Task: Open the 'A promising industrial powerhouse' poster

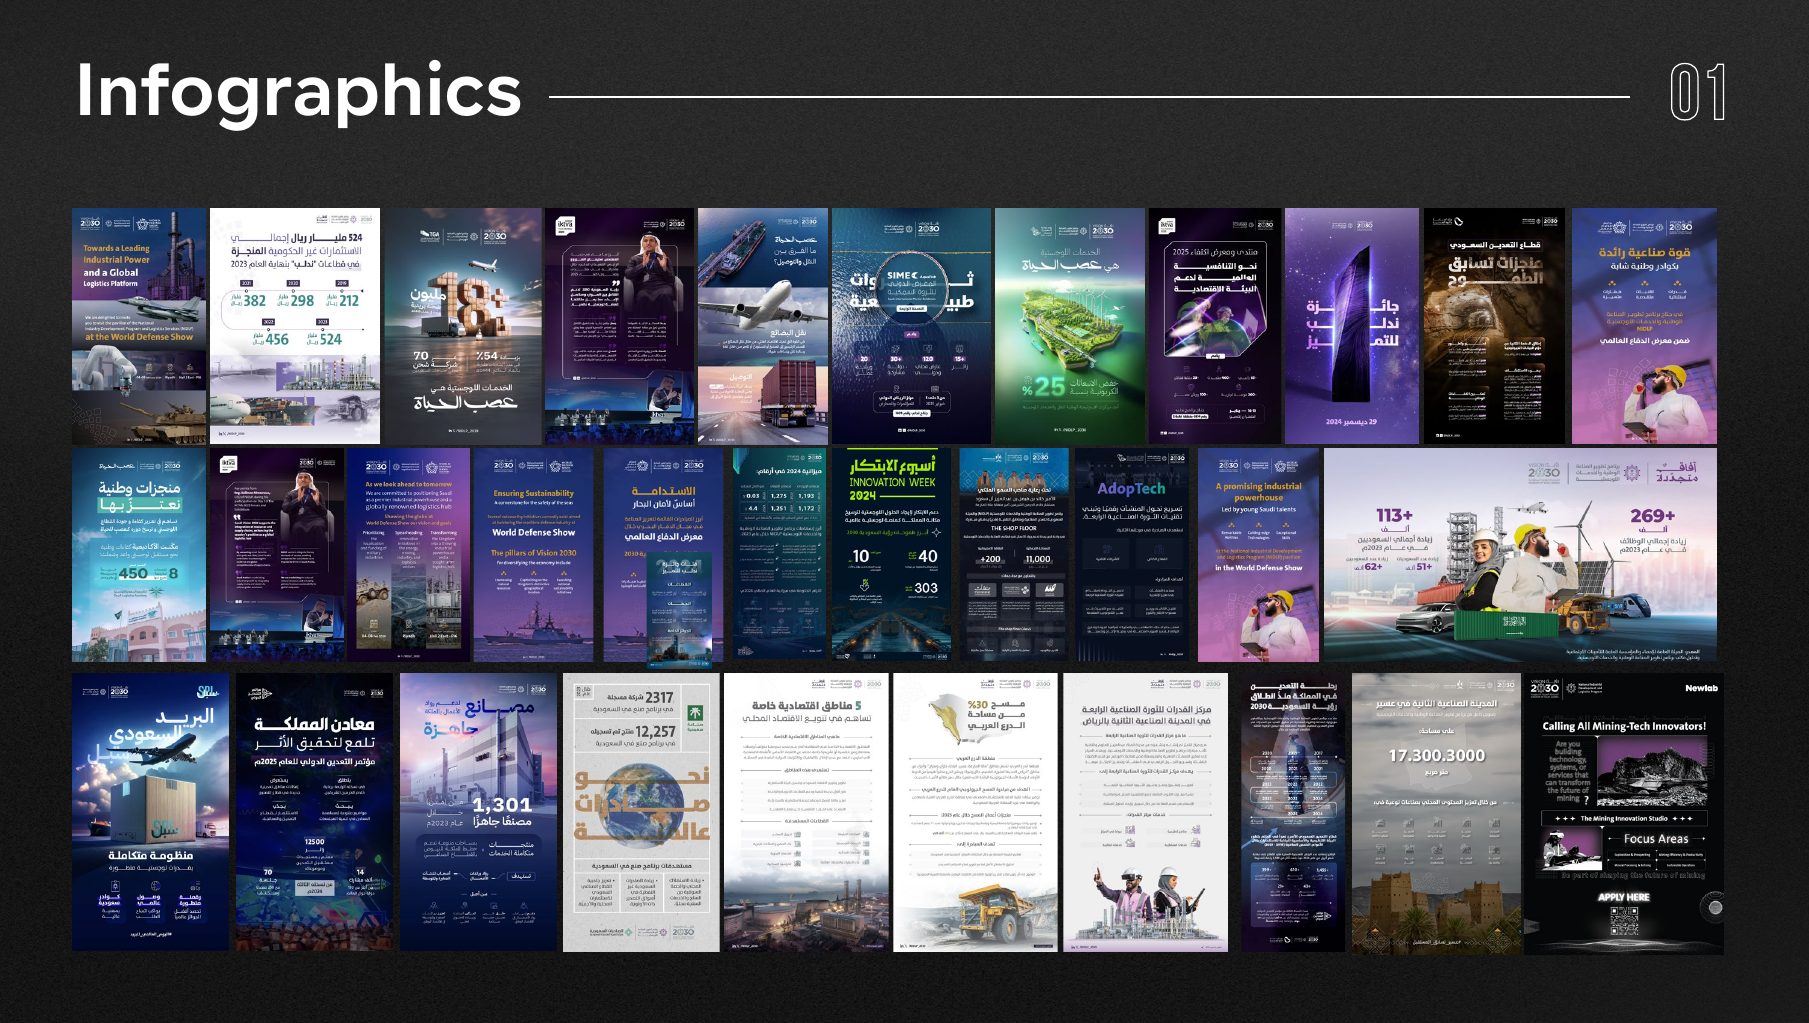Action: pyautogui.click(x=1258, y=555)
